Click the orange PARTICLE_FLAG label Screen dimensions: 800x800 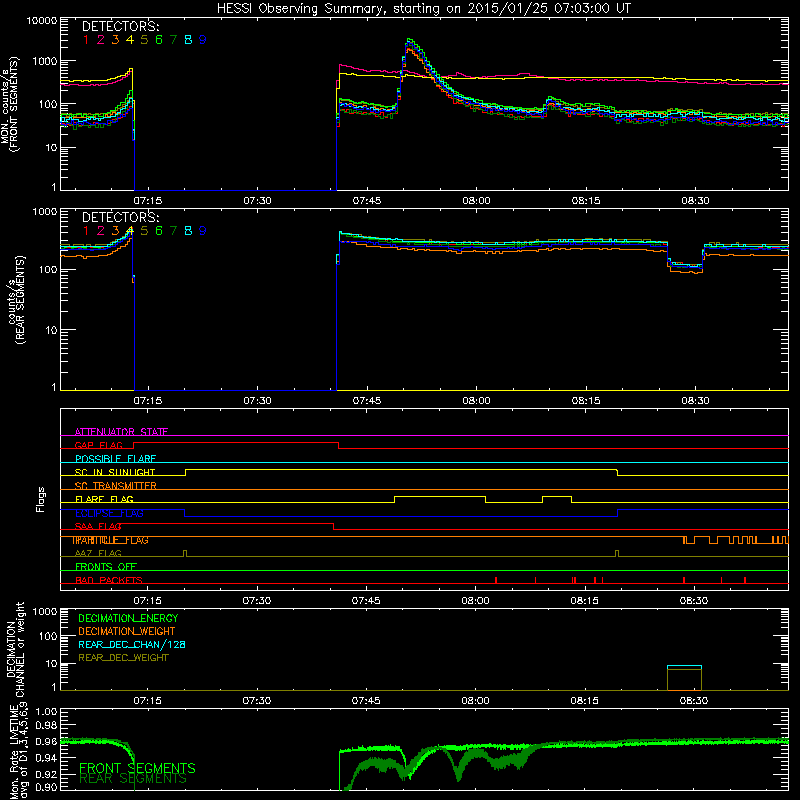coord(110,540)
